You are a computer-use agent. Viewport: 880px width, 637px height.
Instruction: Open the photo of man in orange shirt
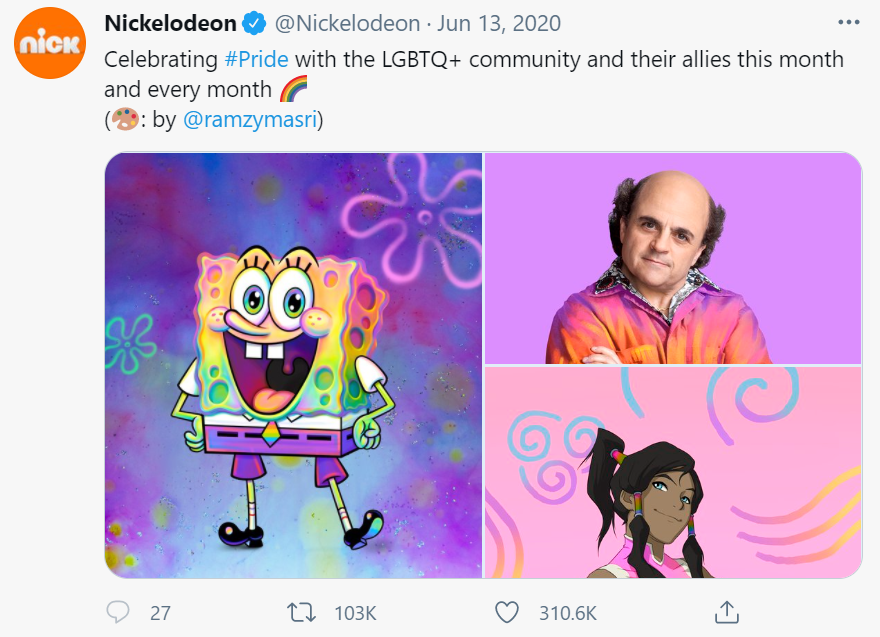pos(673,258)
